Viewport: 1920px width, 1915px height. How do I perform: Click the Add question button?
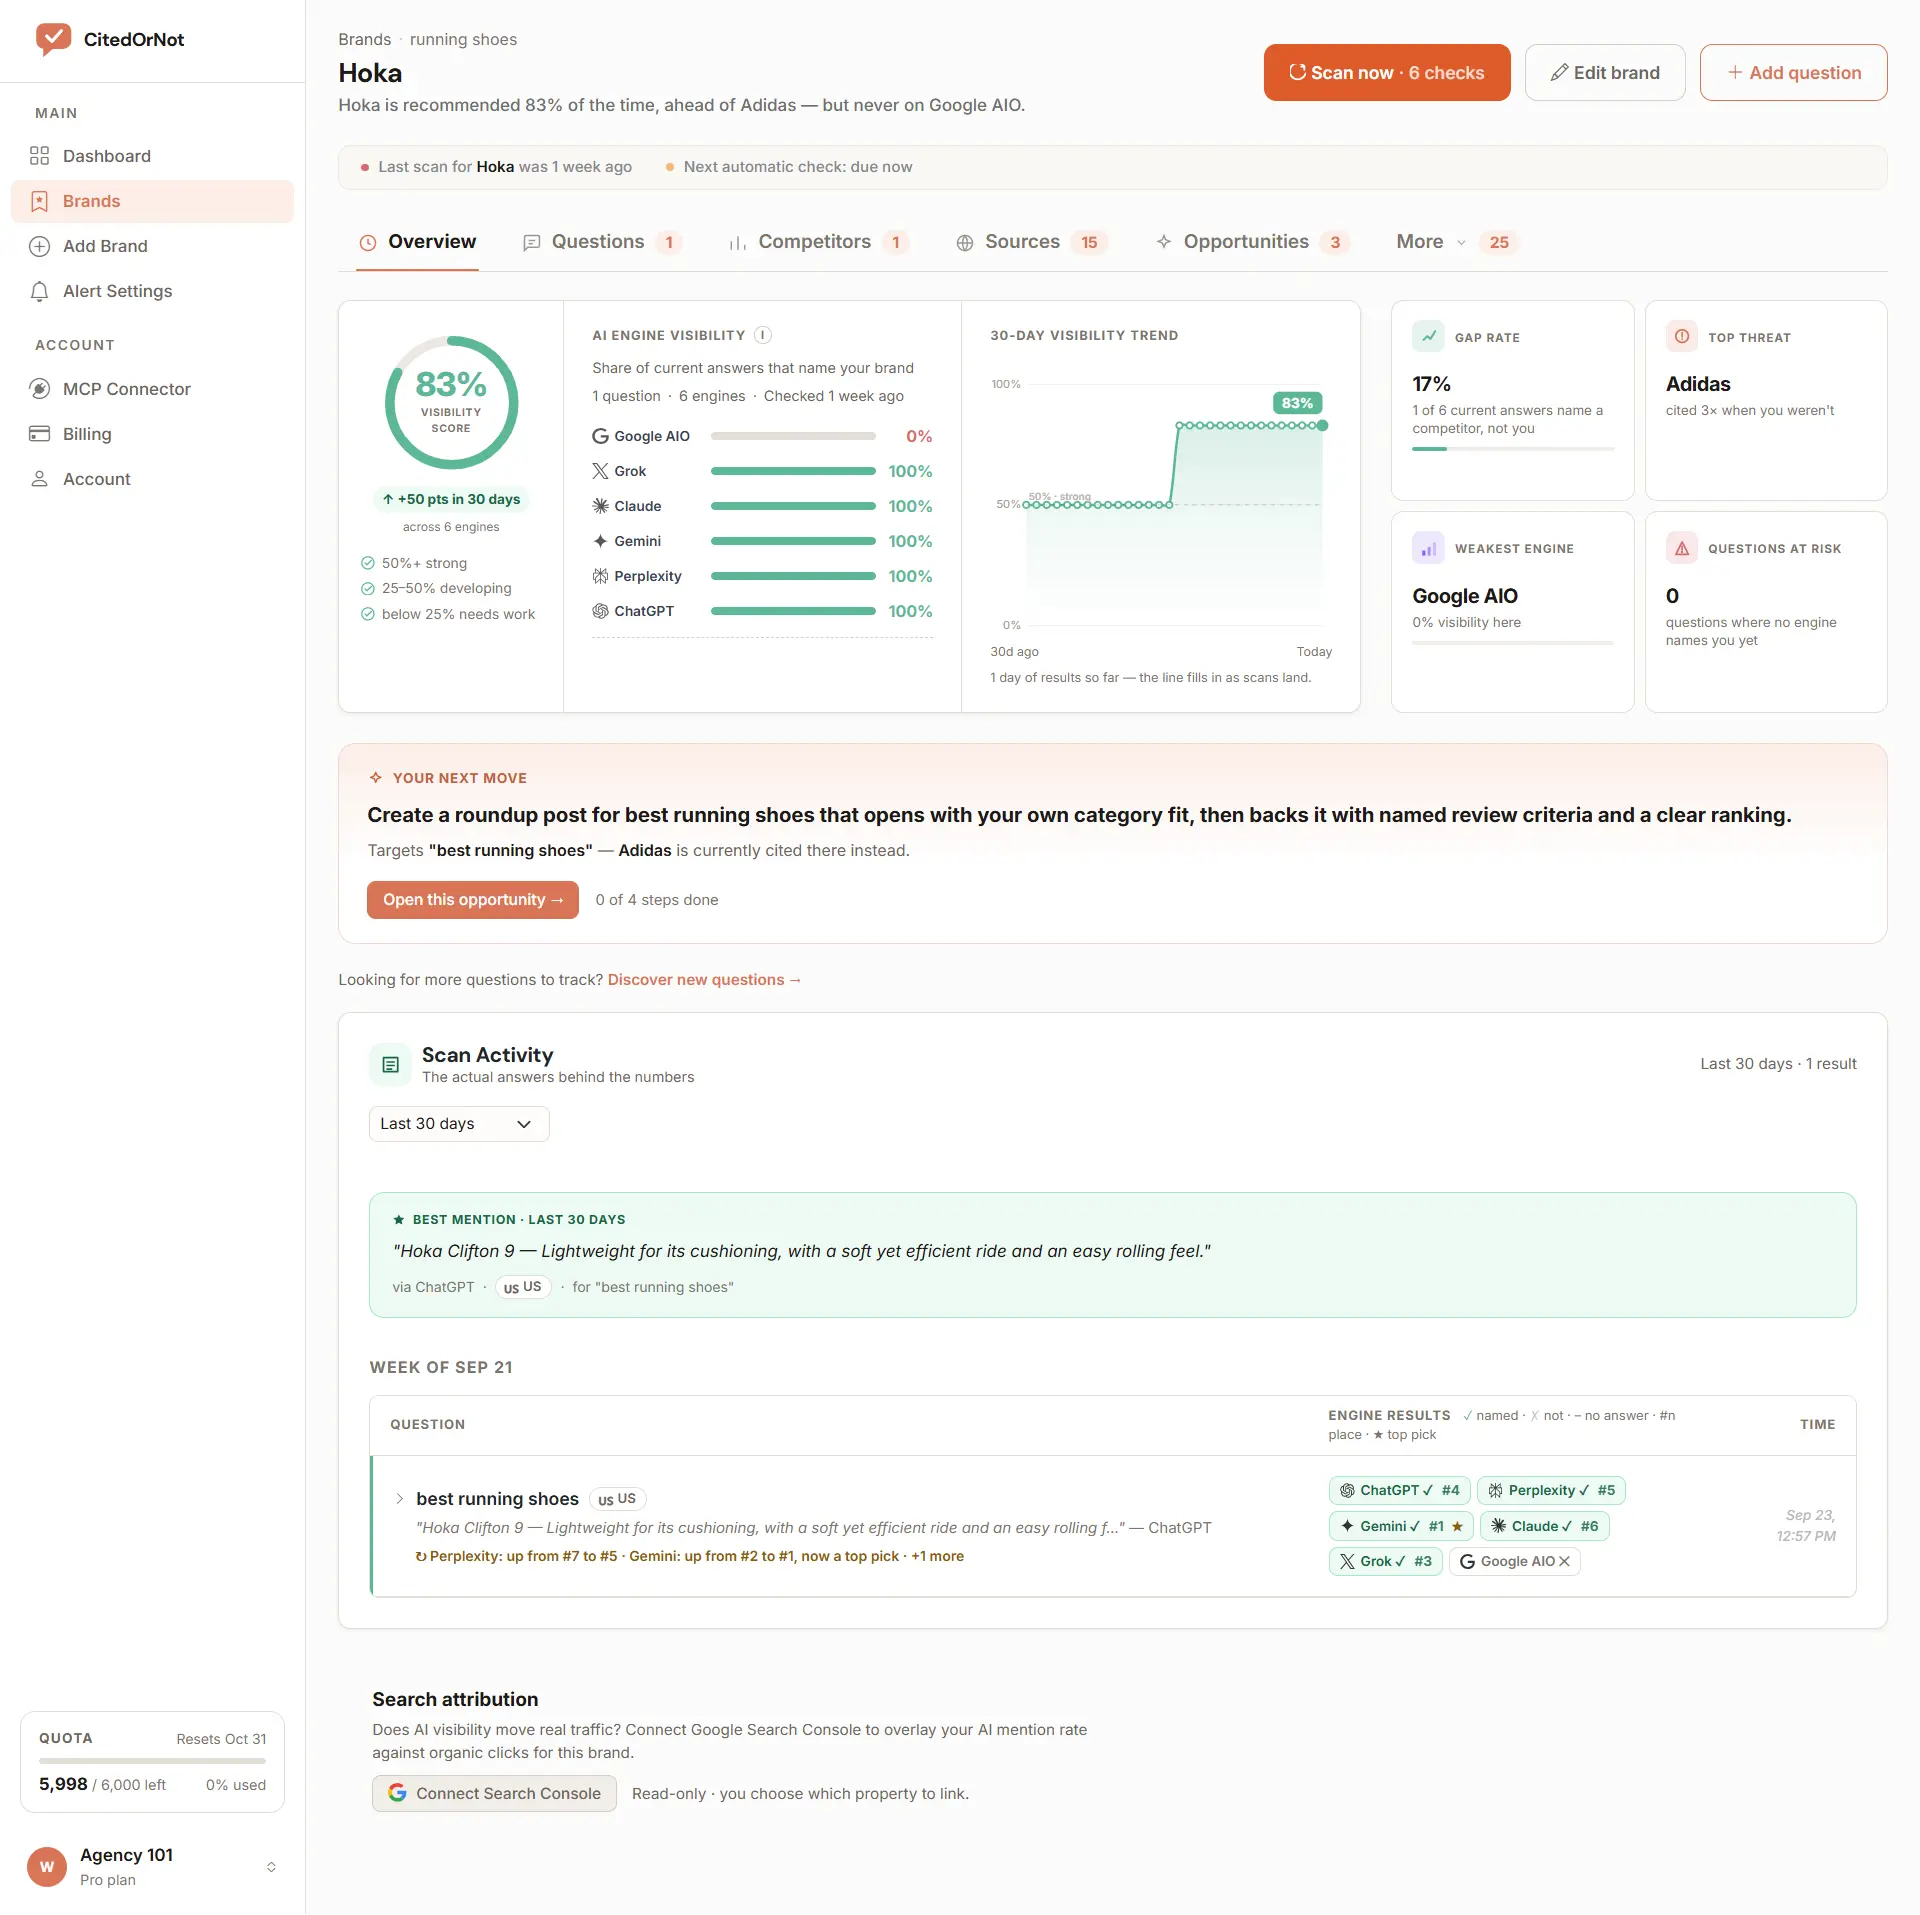(x=1794, y=72)
